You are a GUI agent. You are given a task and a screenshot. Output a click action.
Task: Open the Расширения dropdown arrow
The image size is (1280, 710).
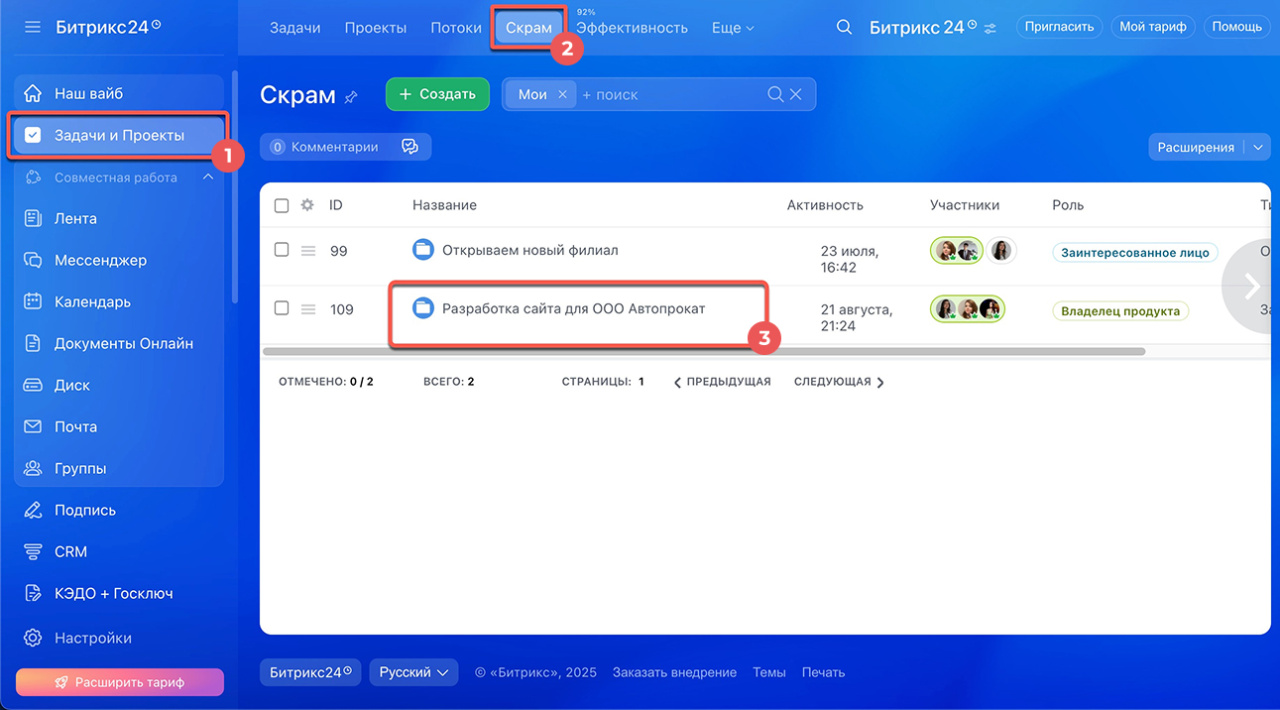[x=1257, y=147]
